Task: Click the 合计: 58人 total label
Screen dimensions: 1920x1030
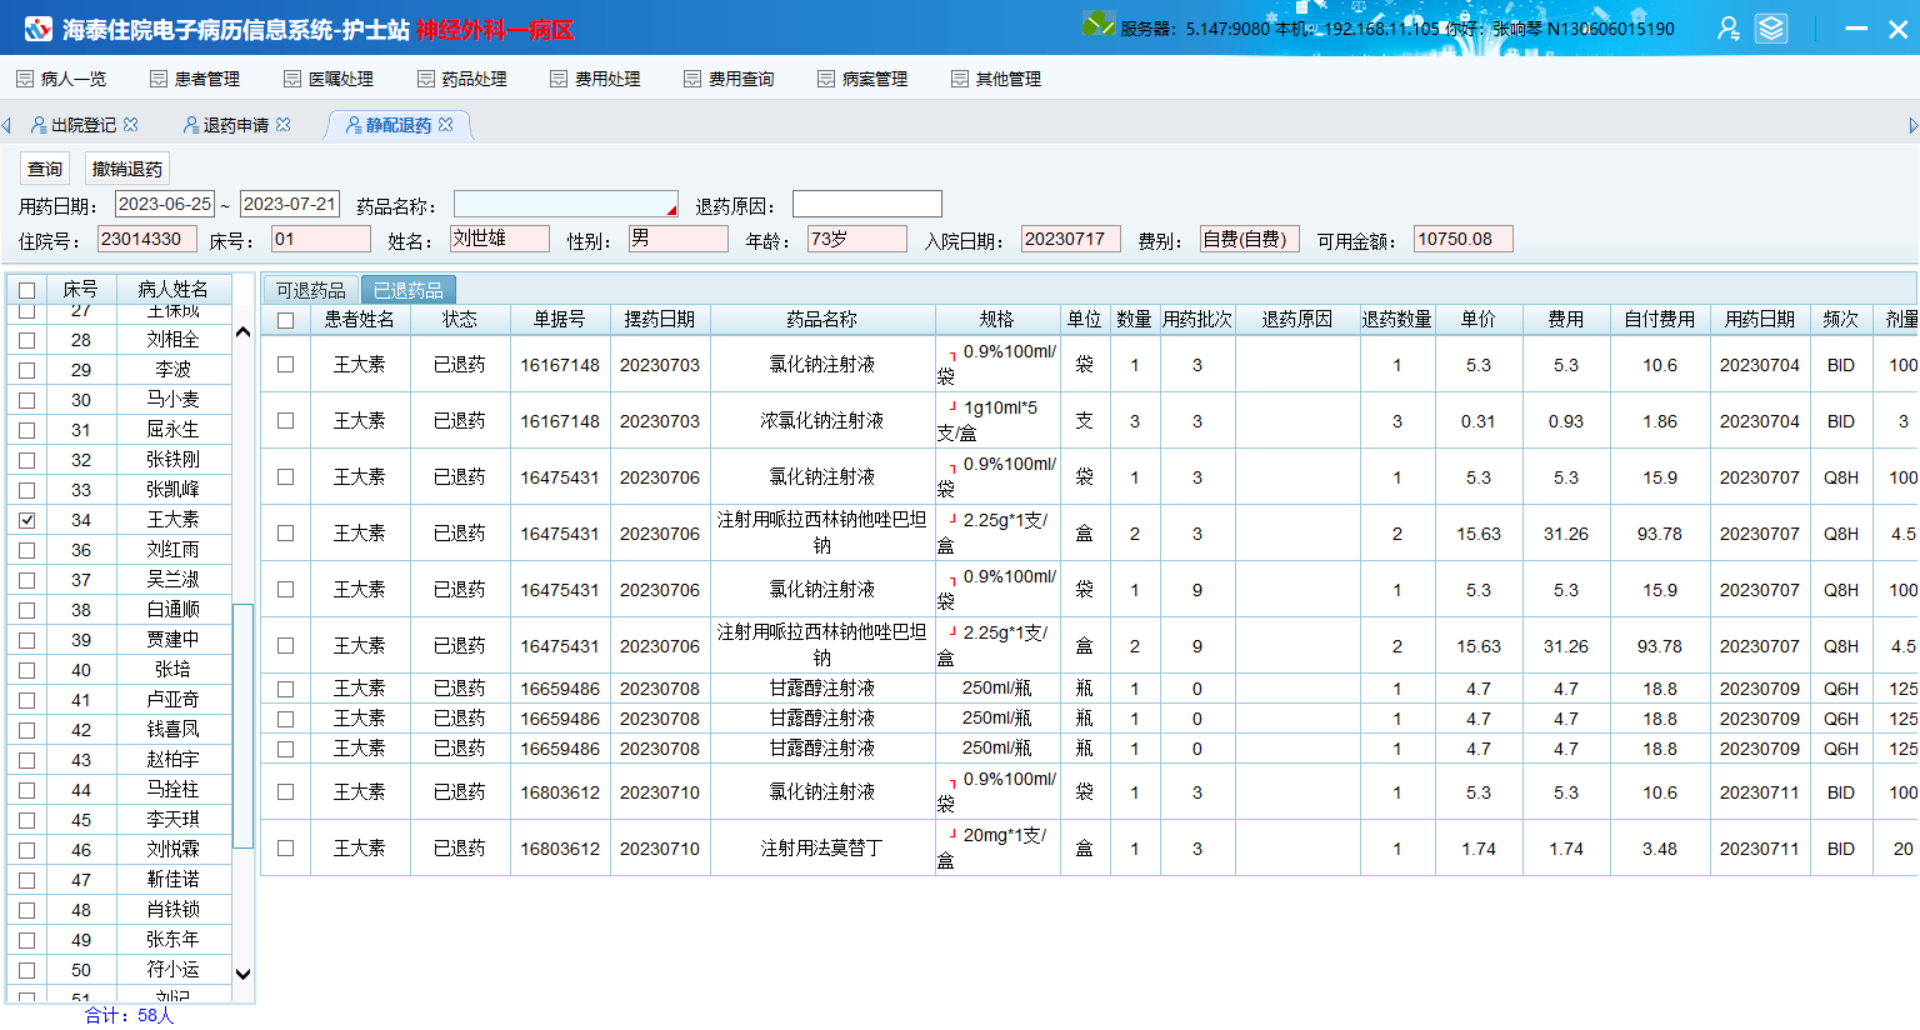Action: click(129, 1015)
